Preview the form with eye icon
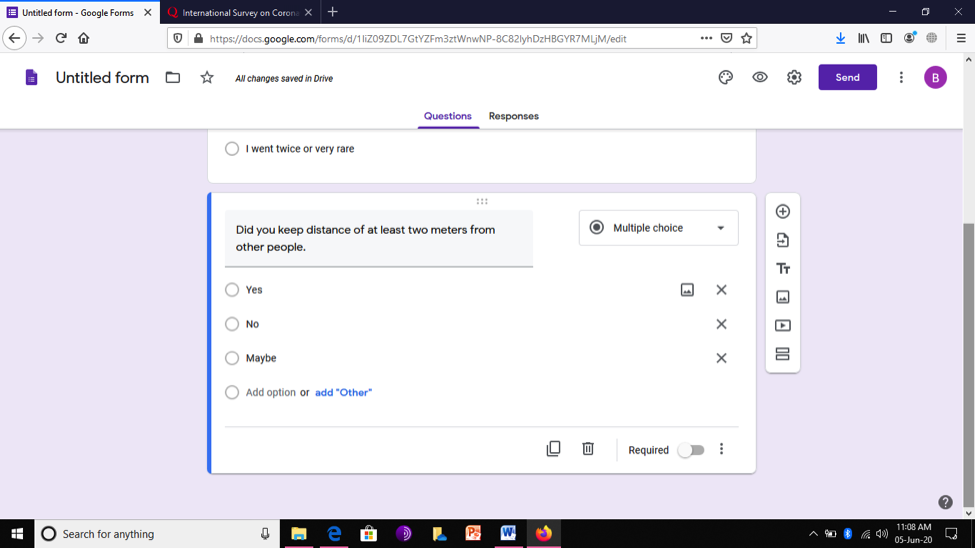This screenshot has height=549, width=975. click(x=760, y=78)
